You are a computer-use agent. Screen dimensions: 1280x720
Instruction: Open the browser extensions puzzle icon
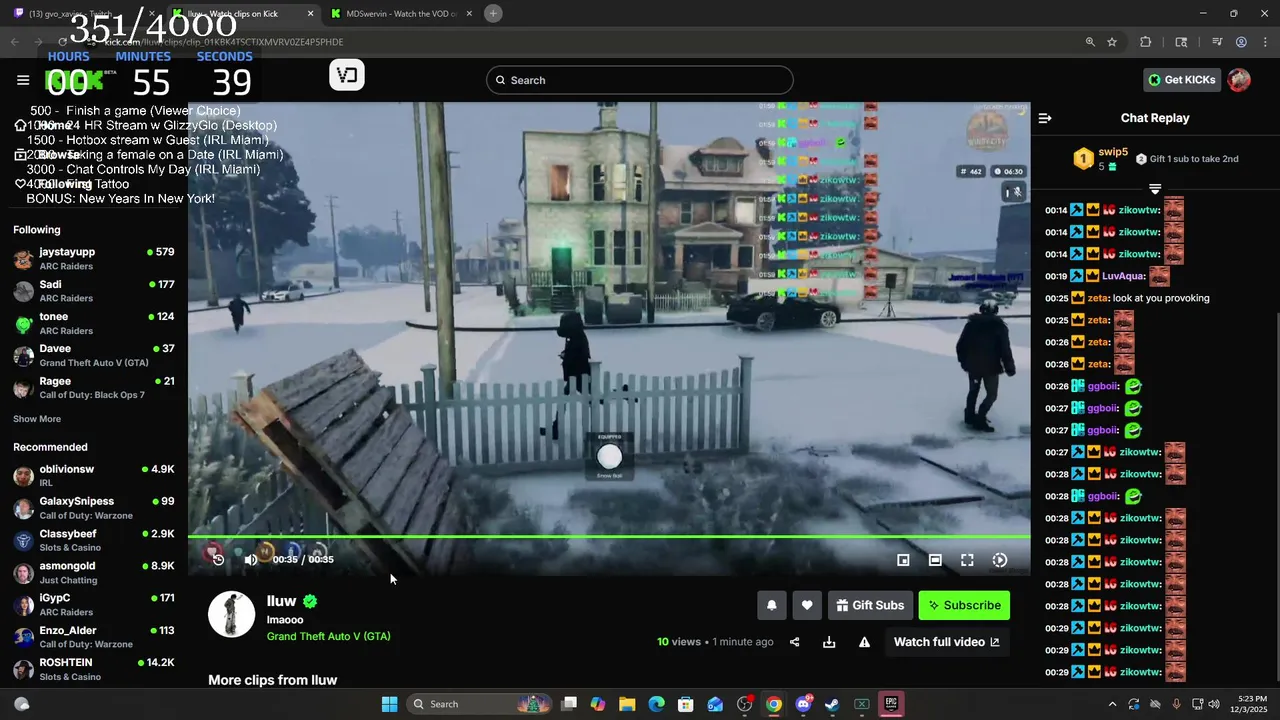pyautogui.click(x=1146, y=42)
